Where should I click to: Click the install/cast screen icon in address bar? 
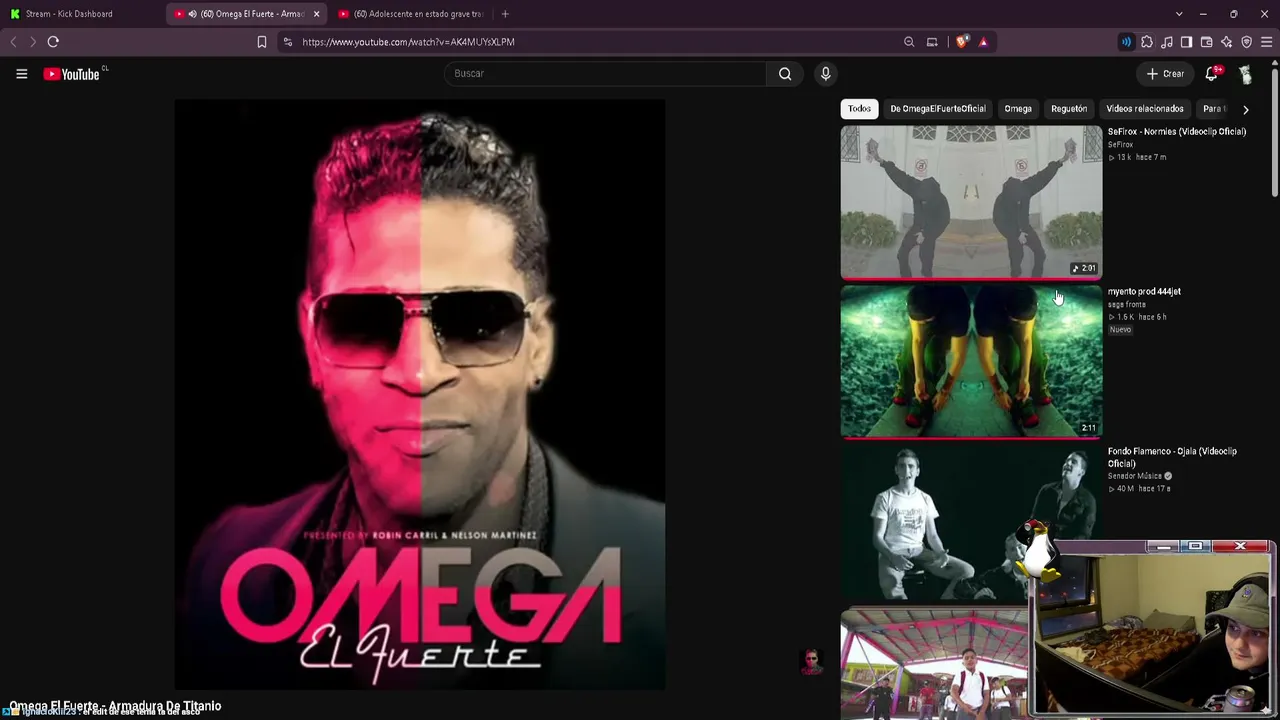coord(932,42)
